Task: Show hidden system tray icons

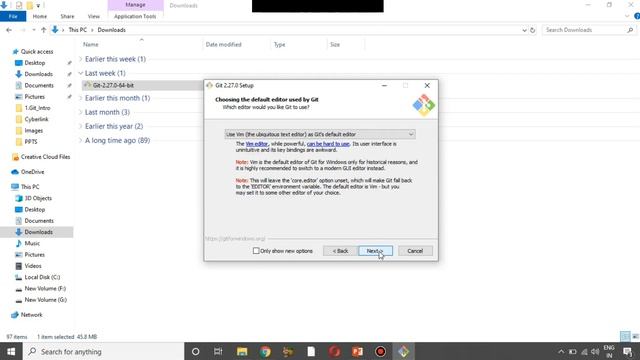Action: [x=561, y=351]
